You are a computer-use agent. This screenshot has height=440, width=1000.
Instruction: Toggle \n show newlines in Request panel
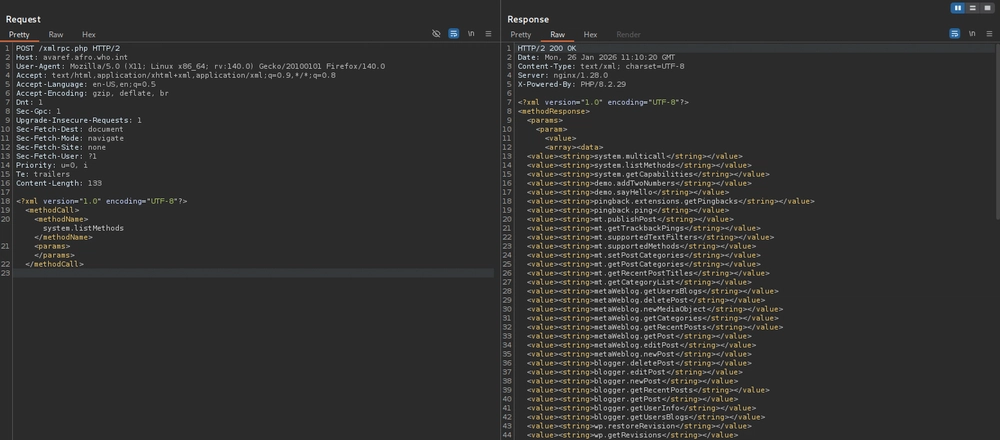point(471,34)
